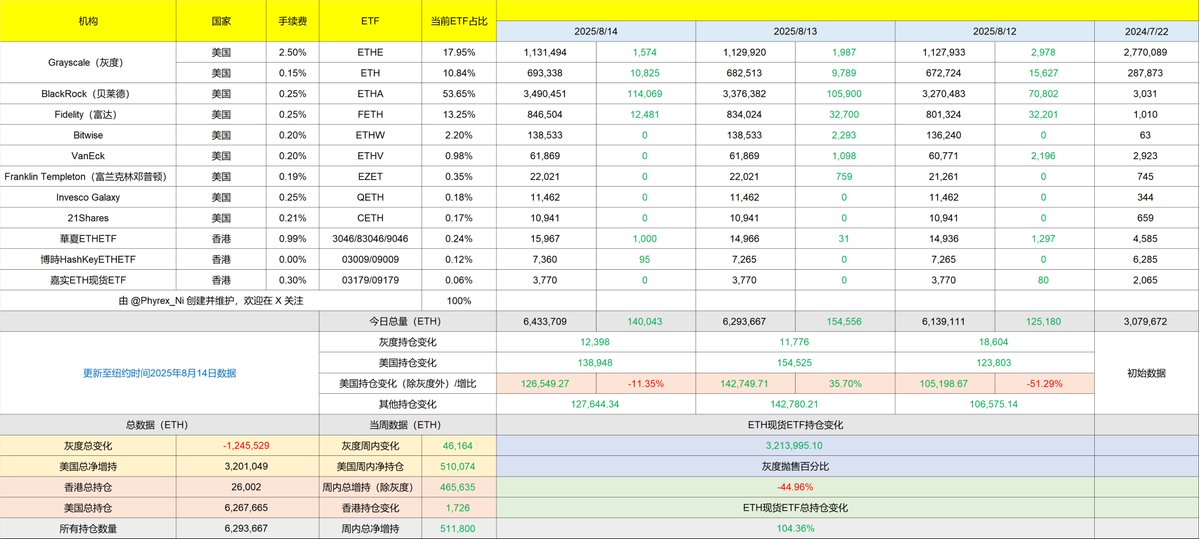
Task: Click the QETH ticker cell
Action: pos(371,197)
